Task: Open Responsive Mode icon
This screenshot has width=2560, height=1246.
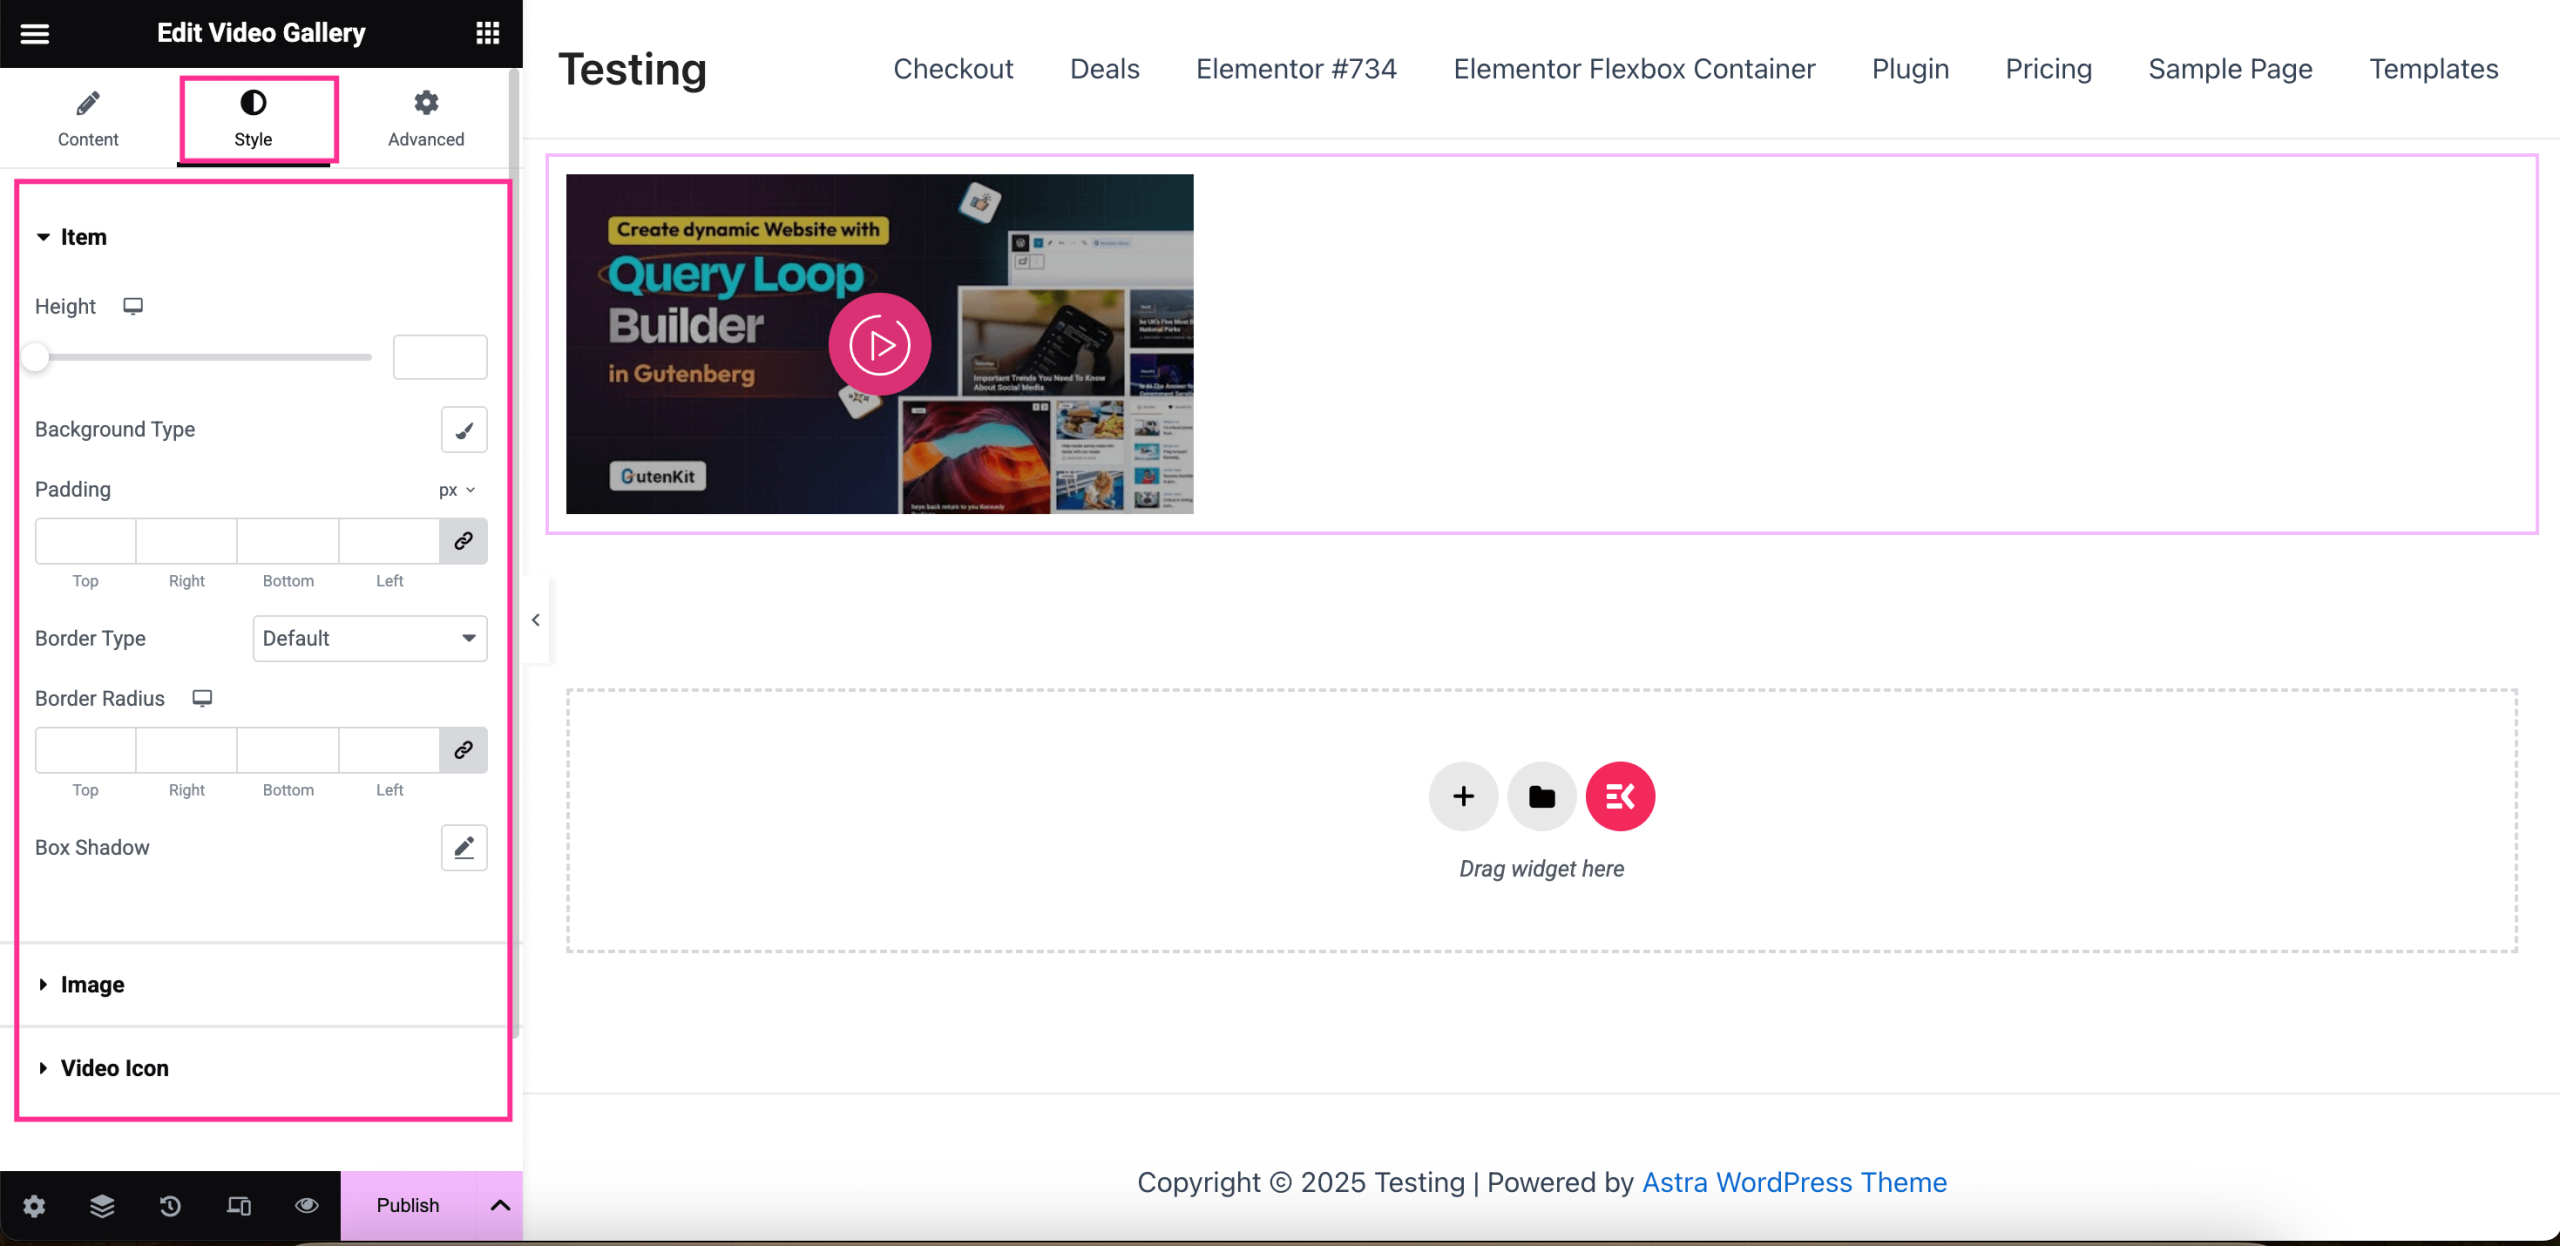Action: [238, 1206]
